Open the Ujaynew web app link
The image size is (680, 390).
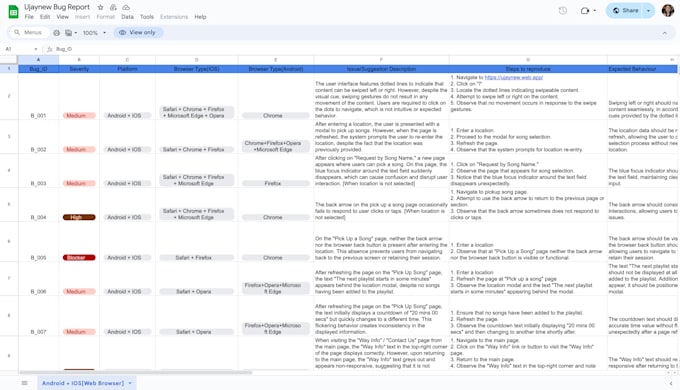(513, 77)
